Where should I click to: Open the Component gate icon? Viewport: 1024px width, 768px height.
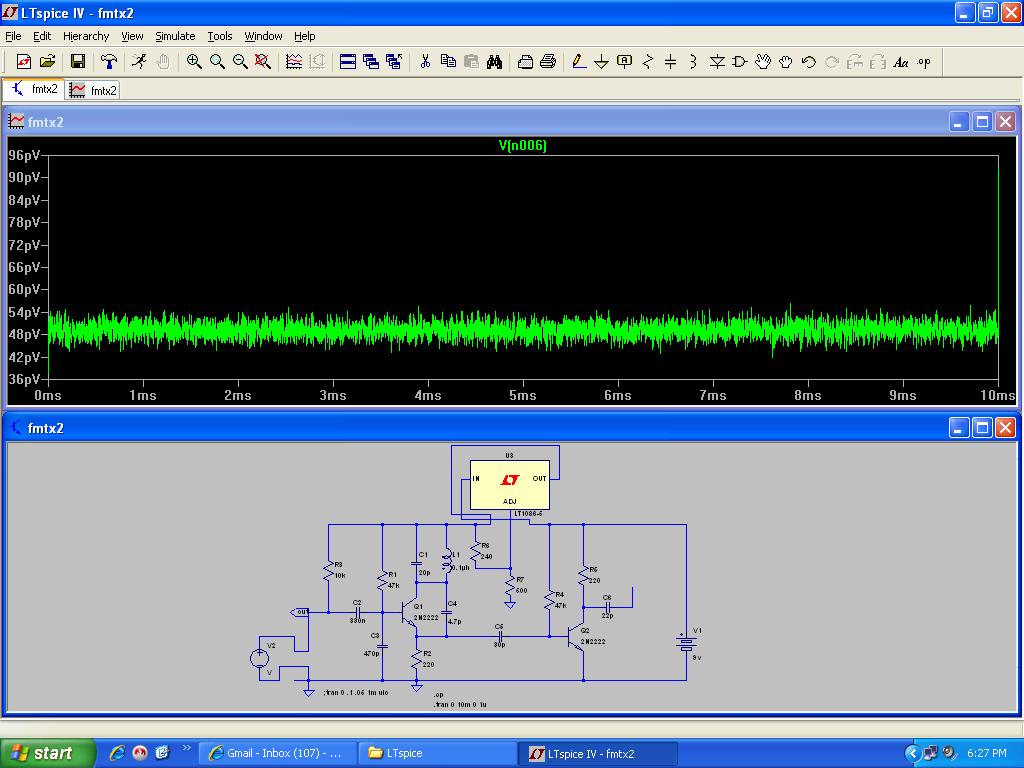point(740,61)
